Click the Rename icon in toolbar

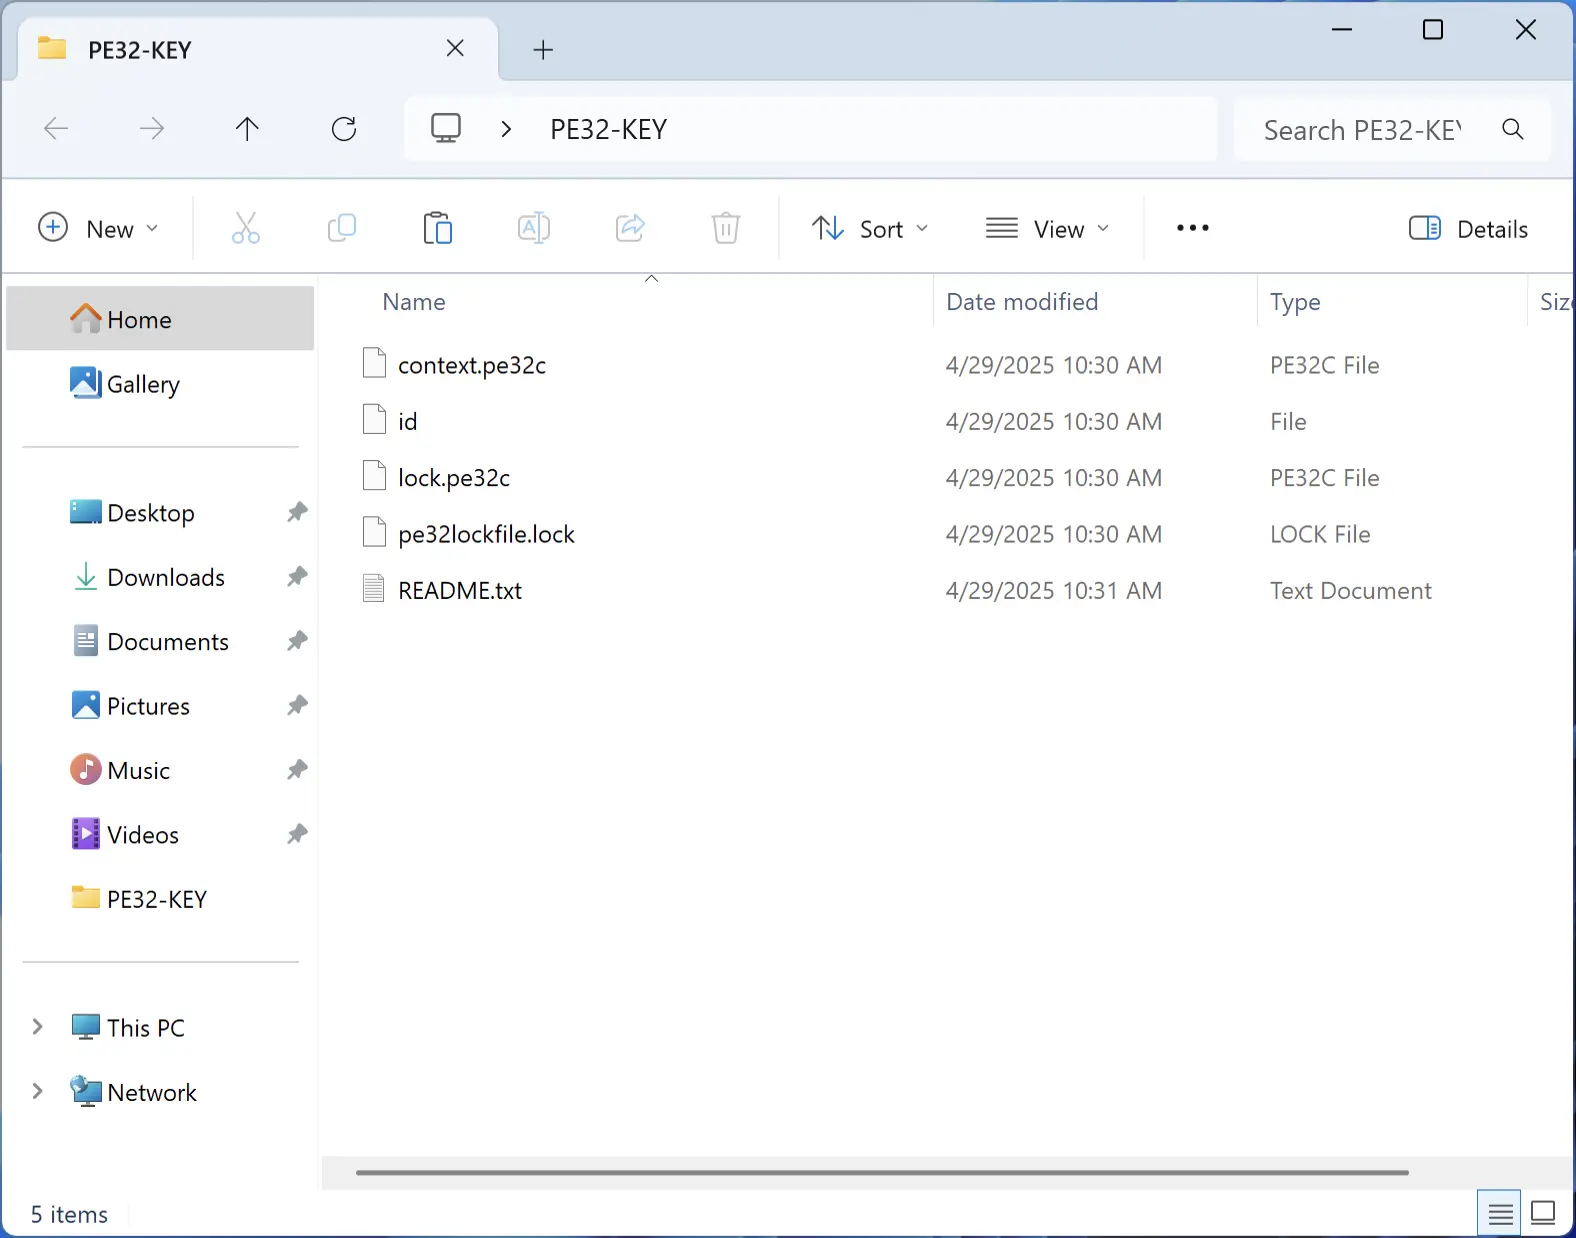pyautogui.click(x=534, y=228)
